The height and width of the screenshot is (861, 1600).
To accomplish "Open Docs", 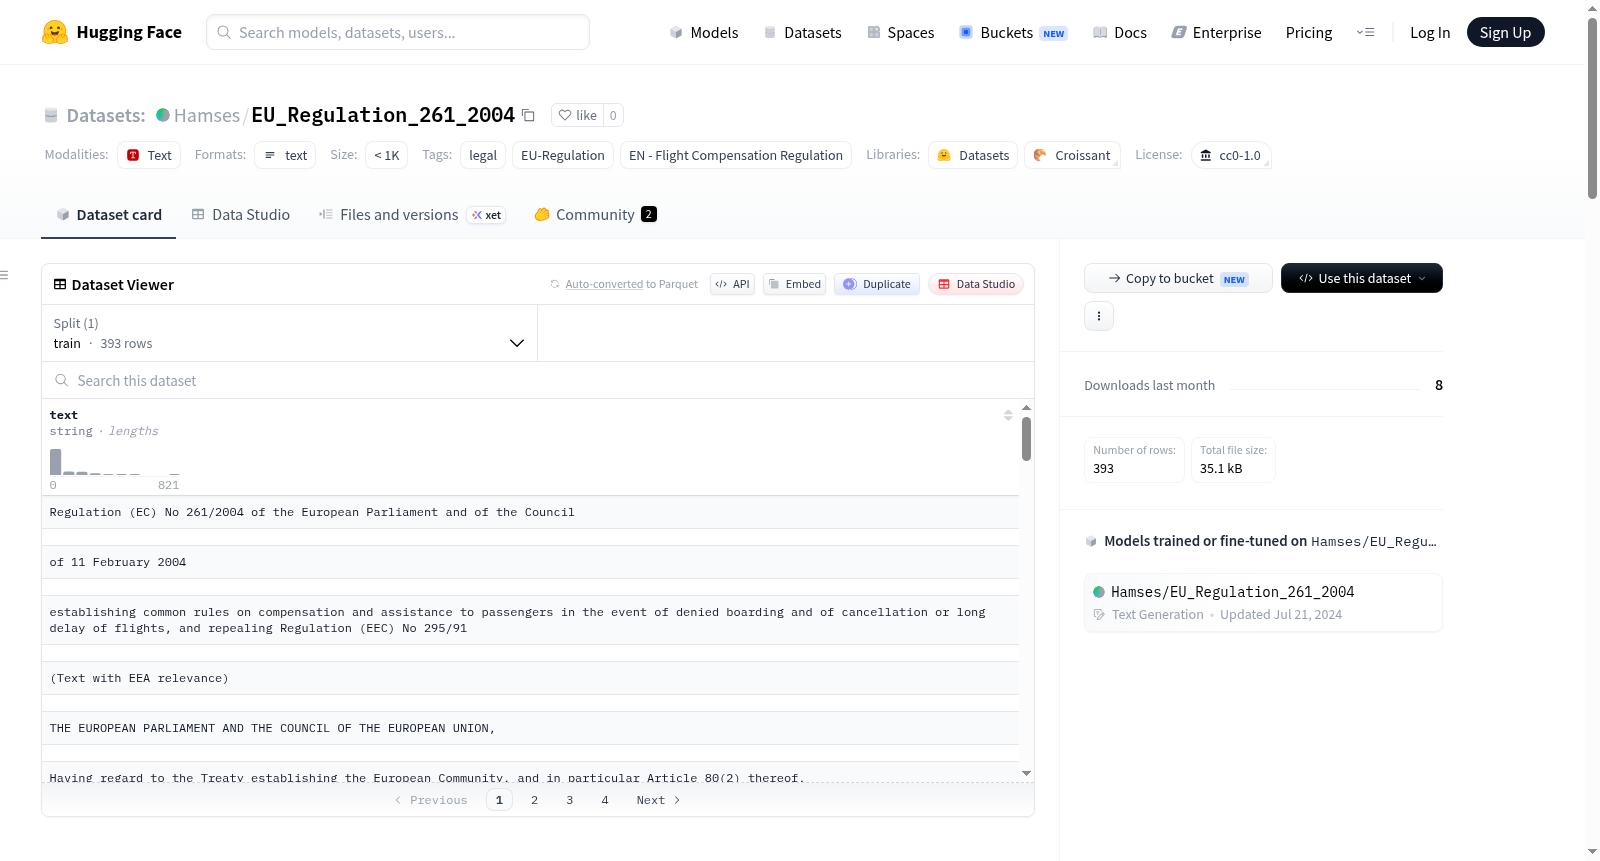I will pos(1120,33).
